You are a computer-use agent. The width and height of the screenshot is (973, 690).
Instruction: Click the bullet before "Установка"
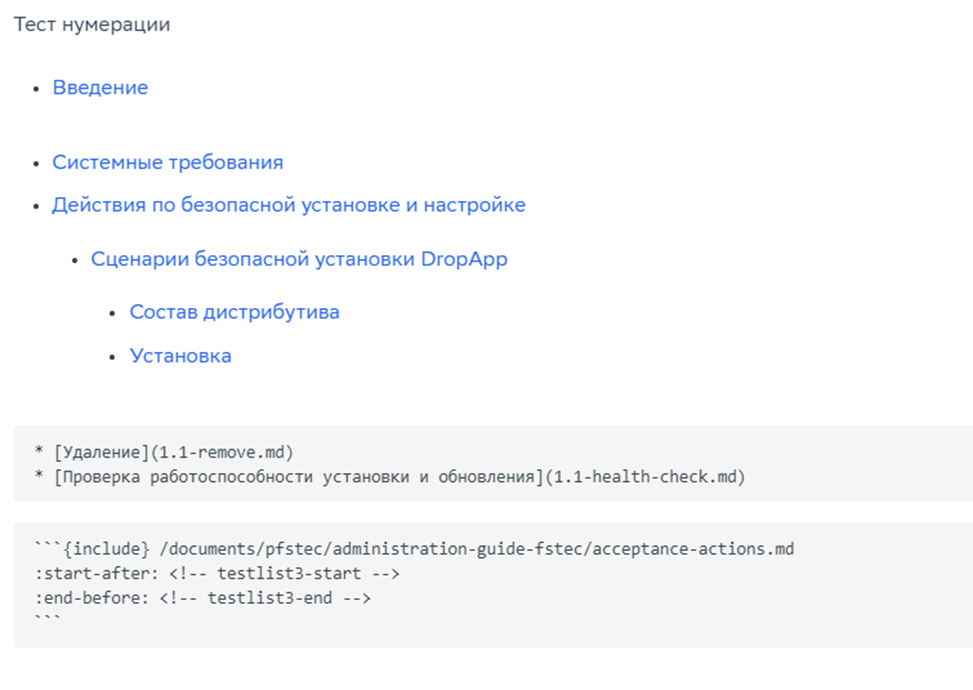(114, 357)
